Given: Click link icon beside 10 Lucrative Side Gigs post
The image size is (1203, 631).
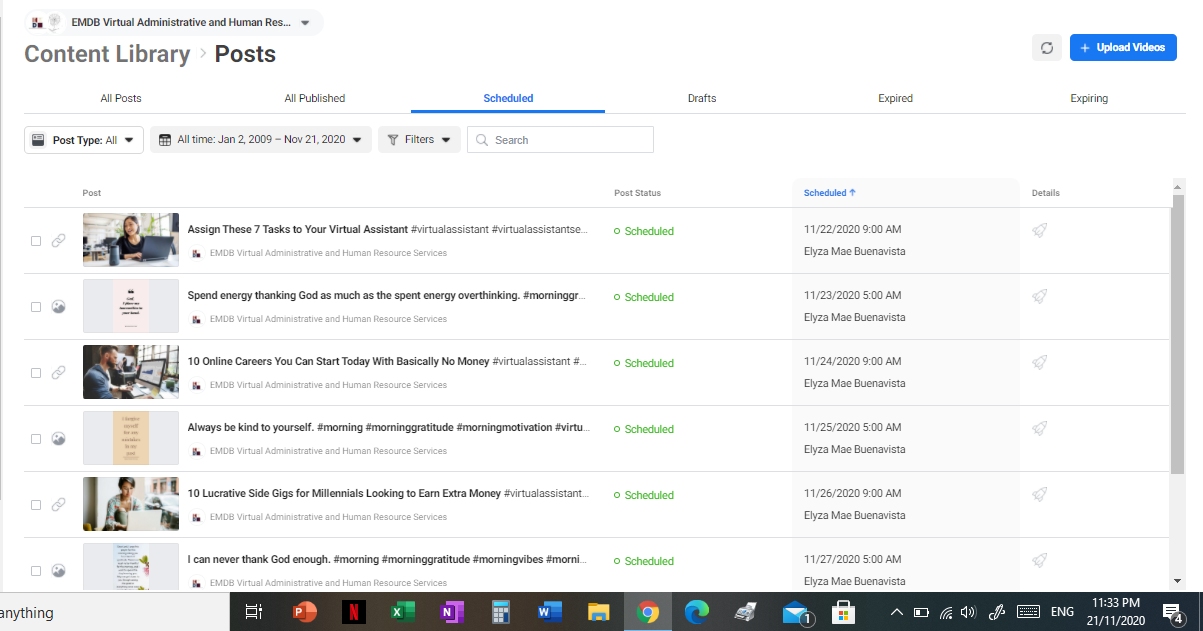Looking at the screenshot, I should click(x=59, y=505).
